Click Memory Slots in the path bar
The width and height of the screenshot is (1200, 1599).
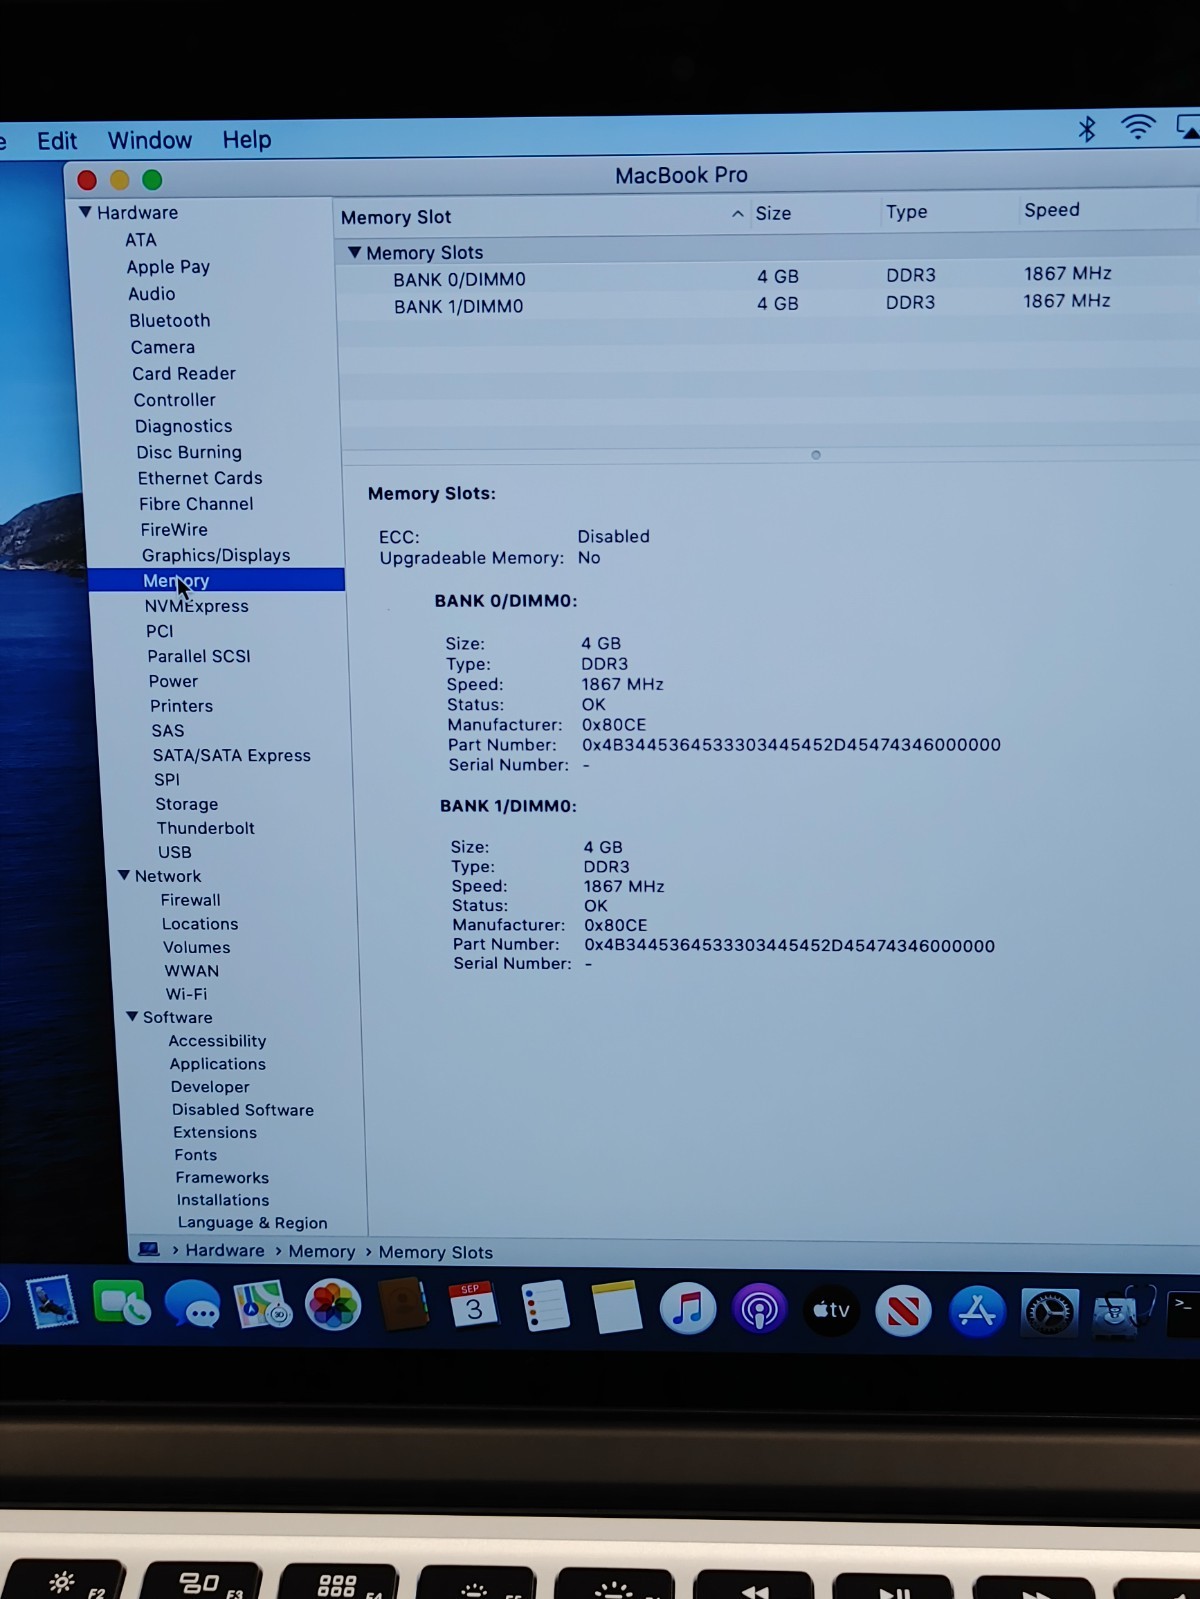click(x=435, y=1252)
